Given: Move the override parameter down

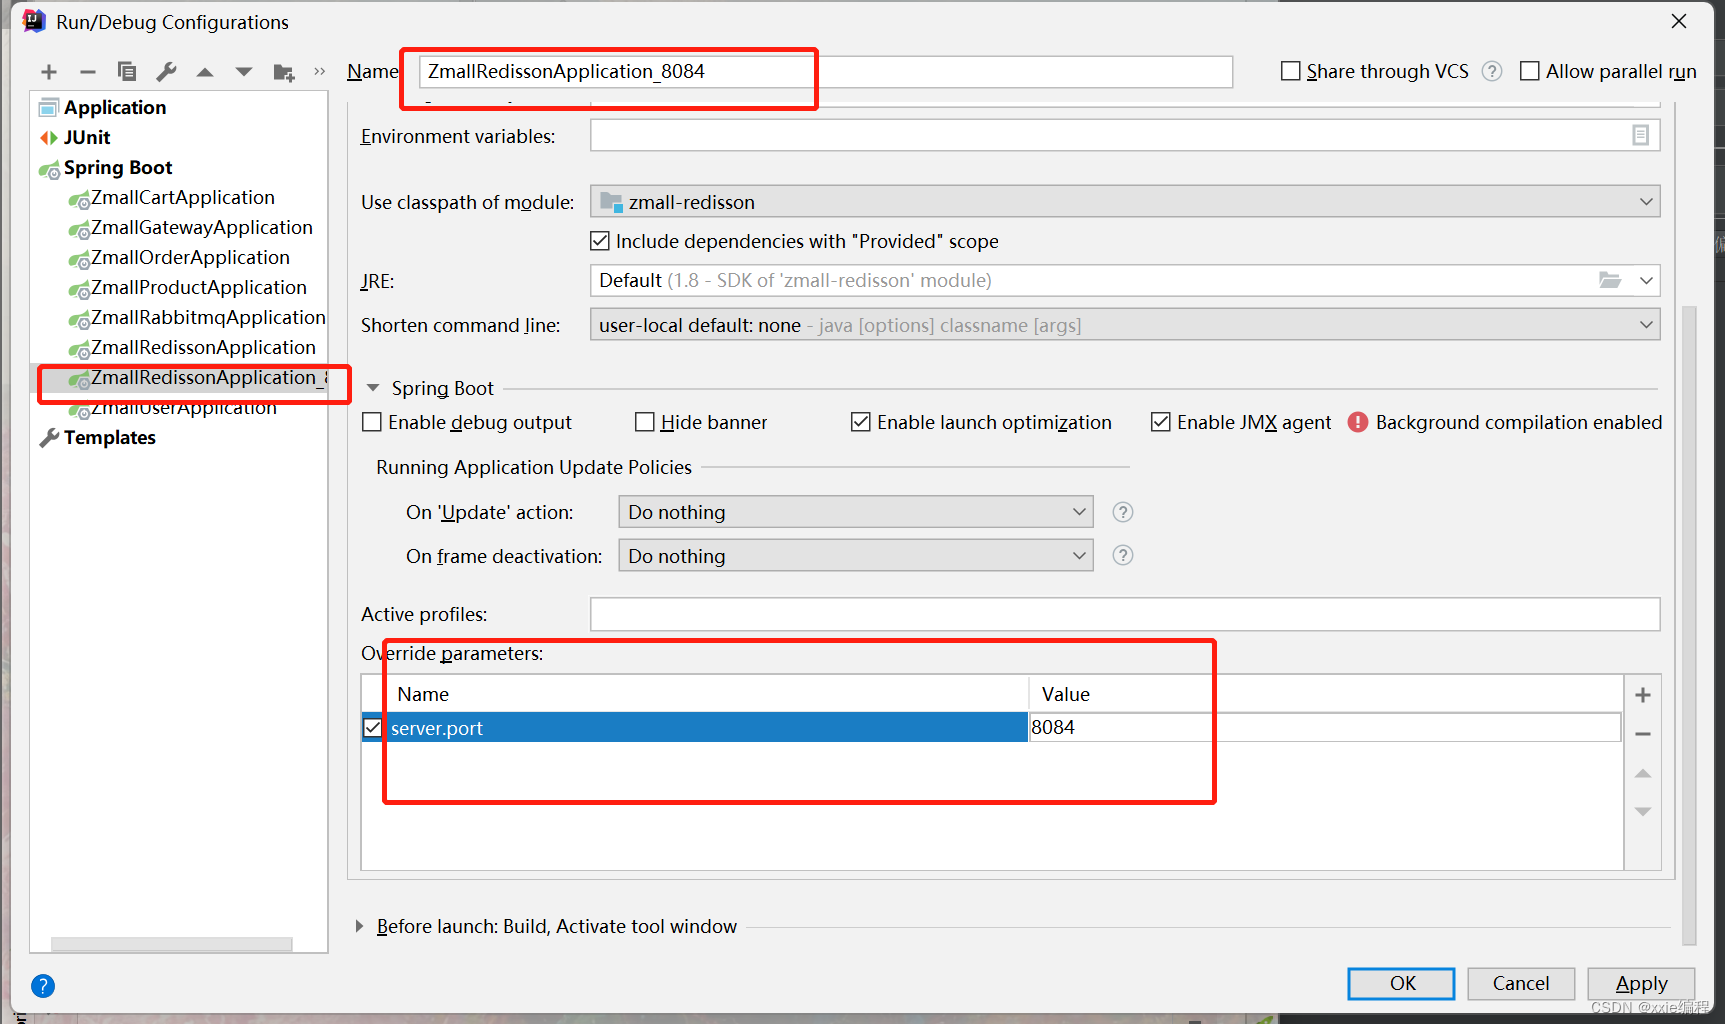Looking at the screenshot, I should coord(1643,812).
